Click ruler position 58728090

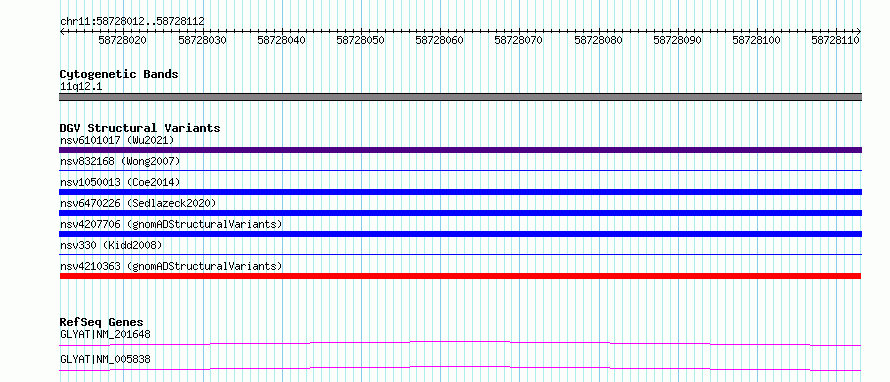tap(677, 40)
